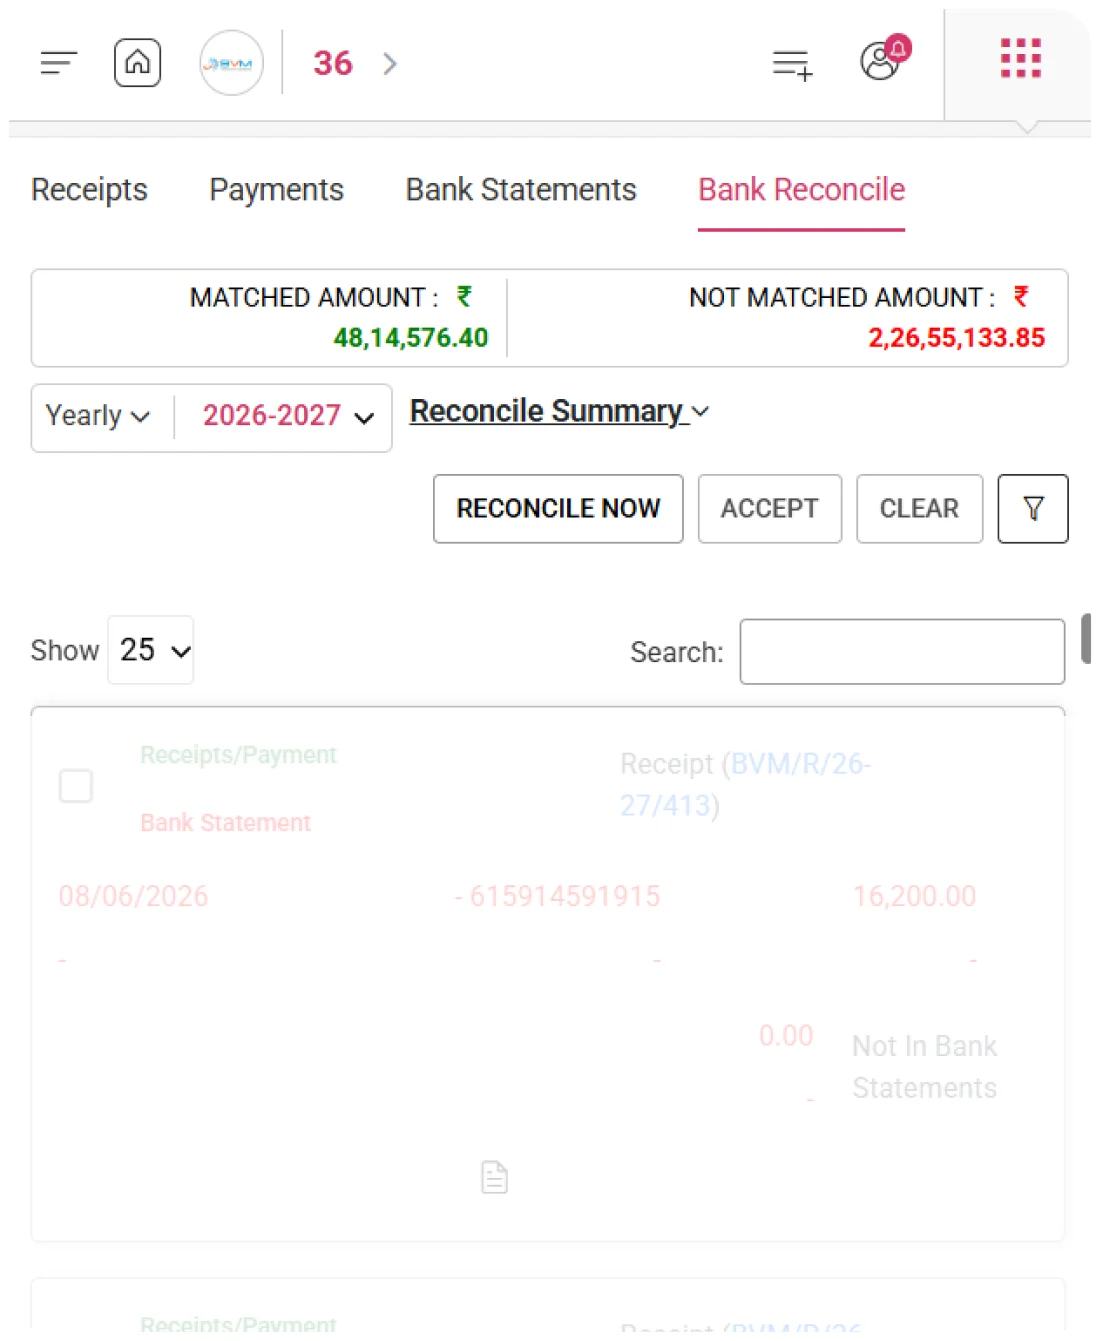This screenshot has width=1100, height=1341.
Task: Switch to the Payments tab
Action: click(x=276, y=190)
